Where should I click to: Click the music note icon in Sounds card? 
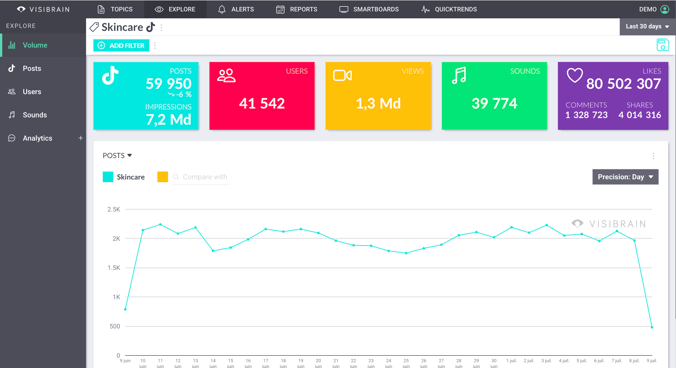(459, 75)
